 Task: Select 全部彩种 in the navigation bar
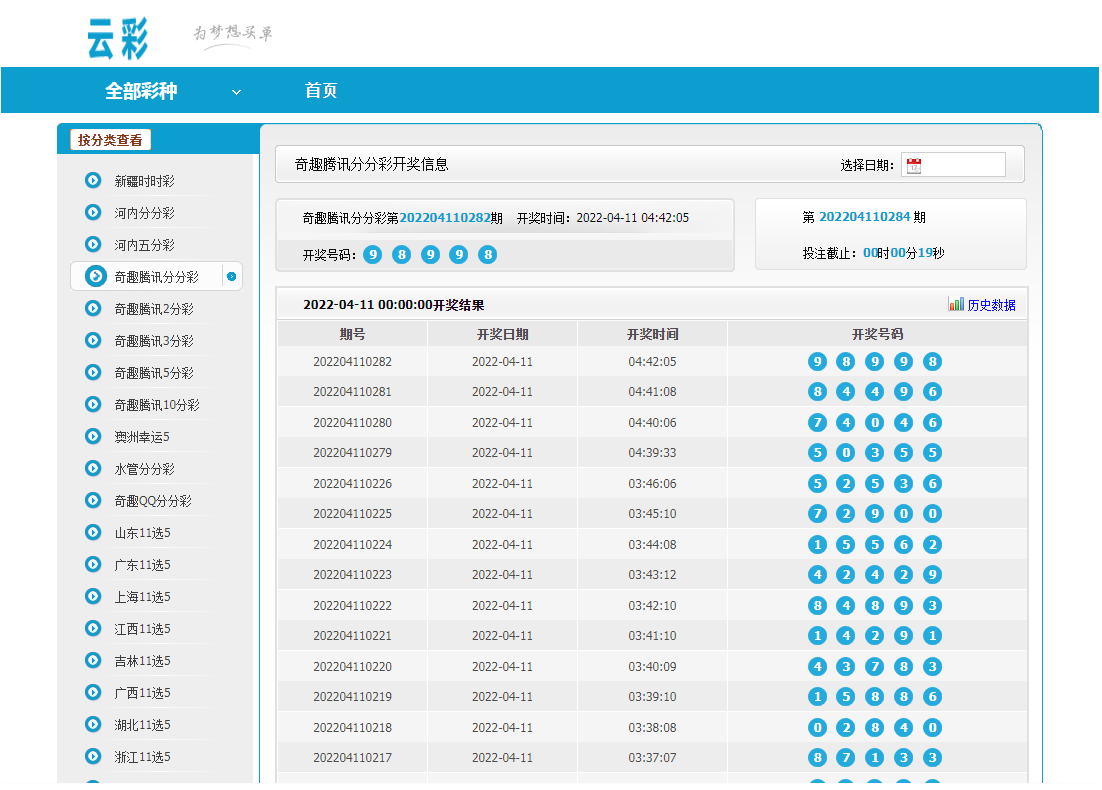[x=142, y=90]
